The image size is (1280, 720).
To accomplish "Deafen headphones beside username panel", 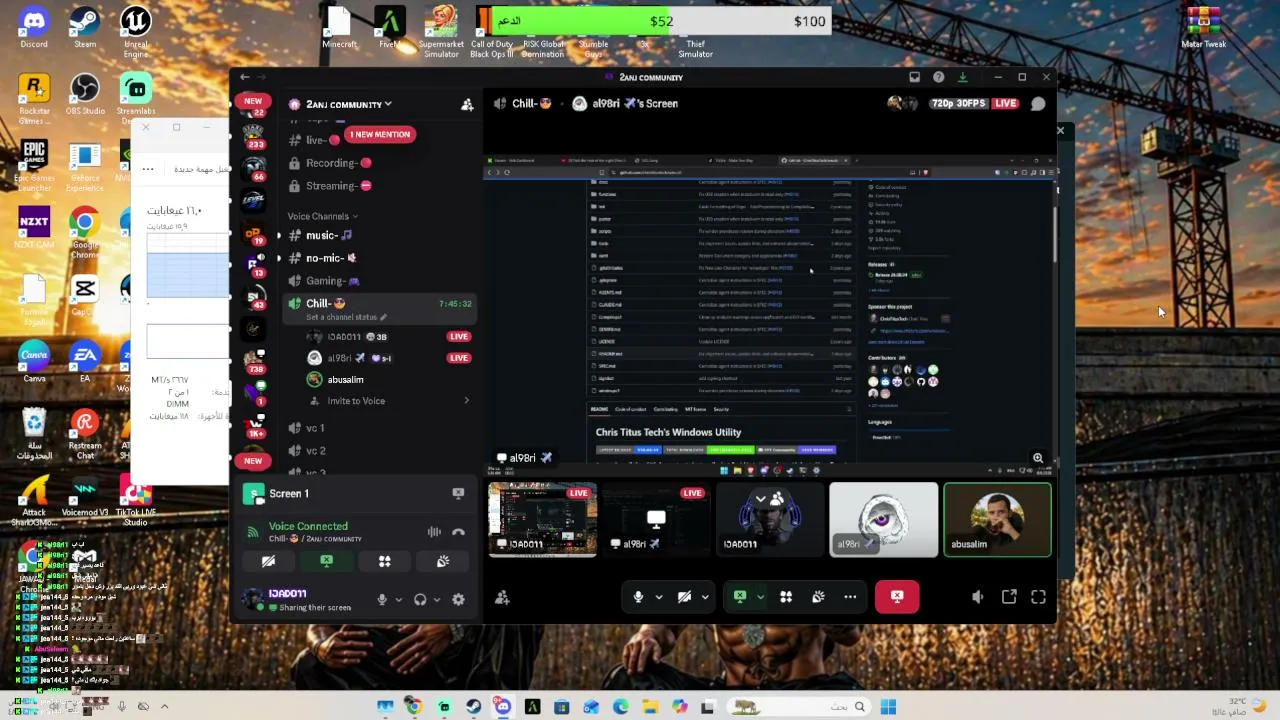I will 420,599.
